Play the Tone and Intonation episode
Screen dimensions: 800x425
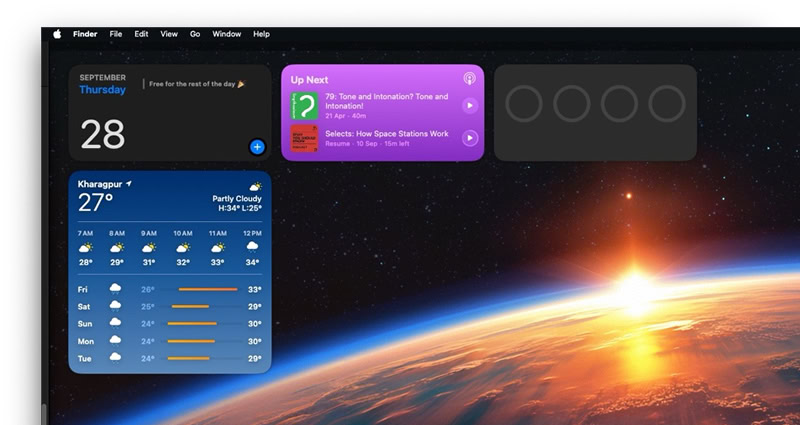470,106
